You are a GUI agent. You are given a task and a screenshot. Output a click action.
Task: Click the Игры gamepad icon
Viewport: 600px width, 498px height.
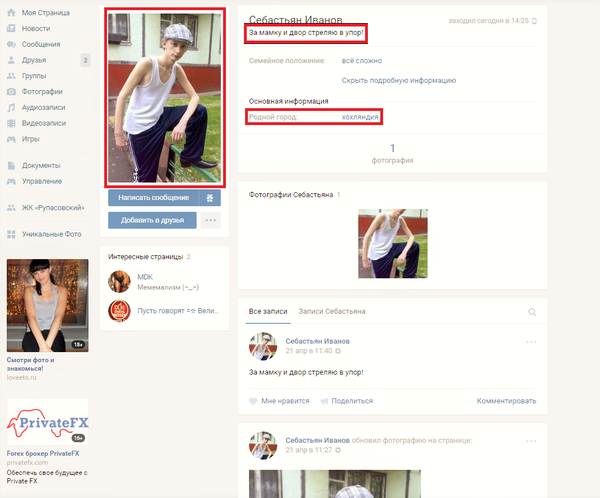[11, 139]
